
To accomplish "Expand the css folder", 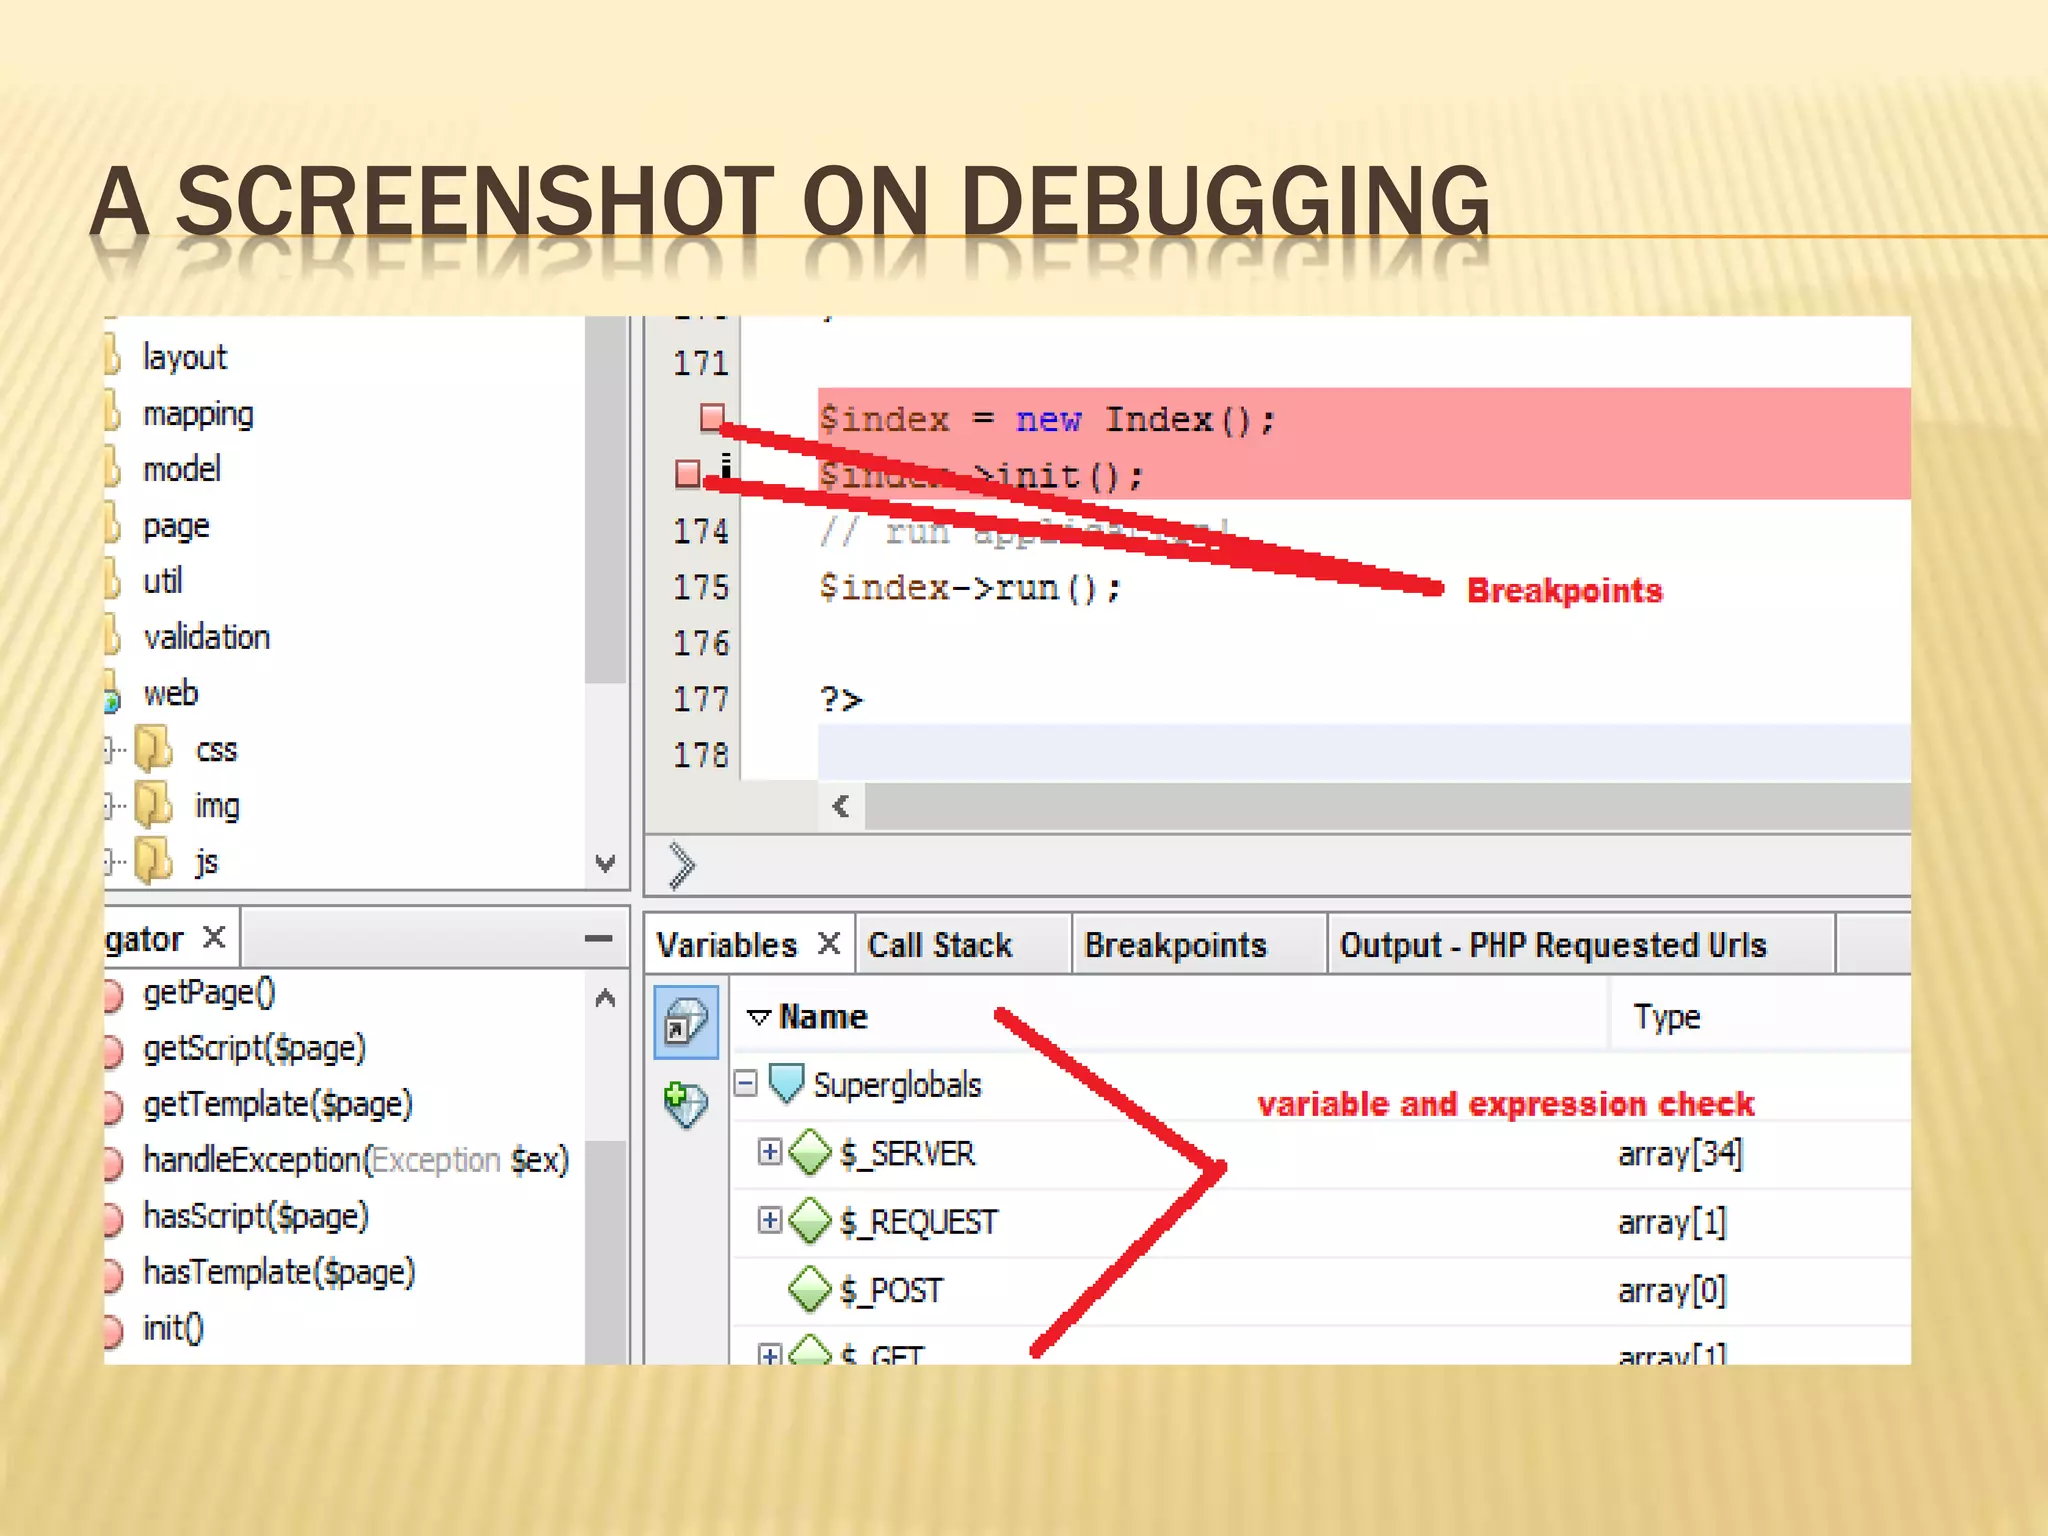I will [110, 749].
